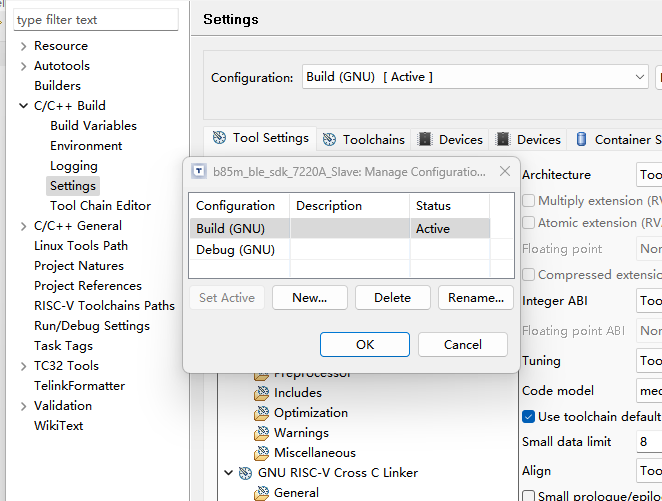This screenshot has width=662, height=501.
Task: Open the Align dropdown
Action: pos(649,471)
